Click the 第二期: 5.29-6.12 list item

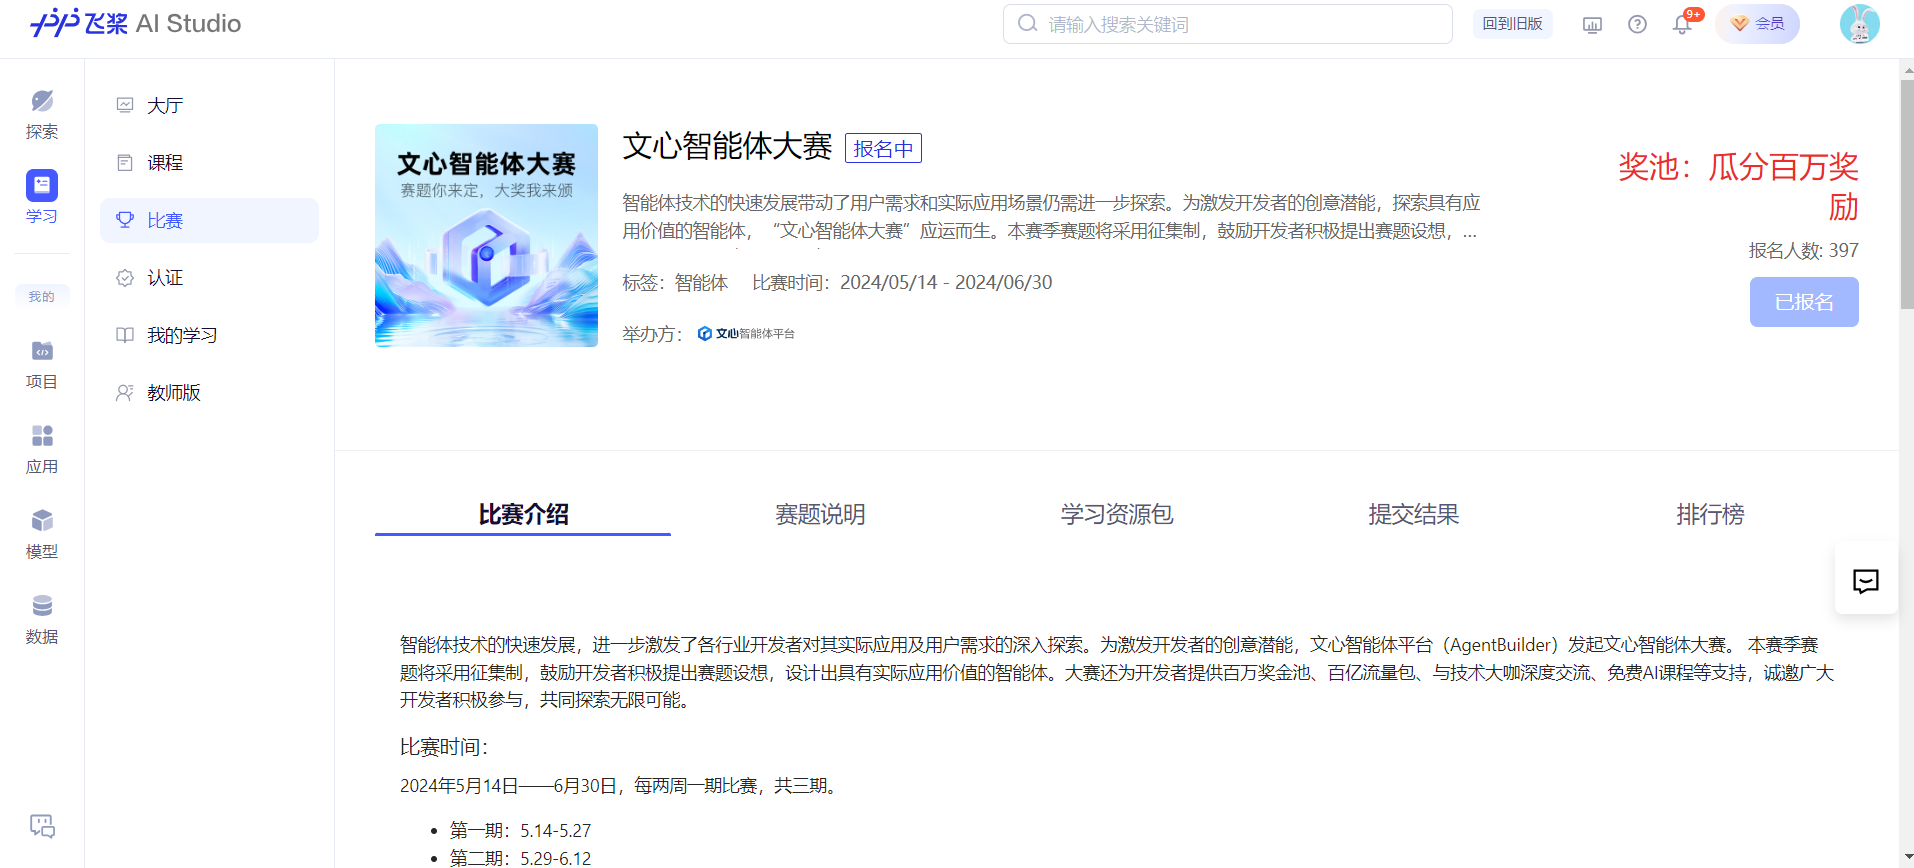(520, 858)
